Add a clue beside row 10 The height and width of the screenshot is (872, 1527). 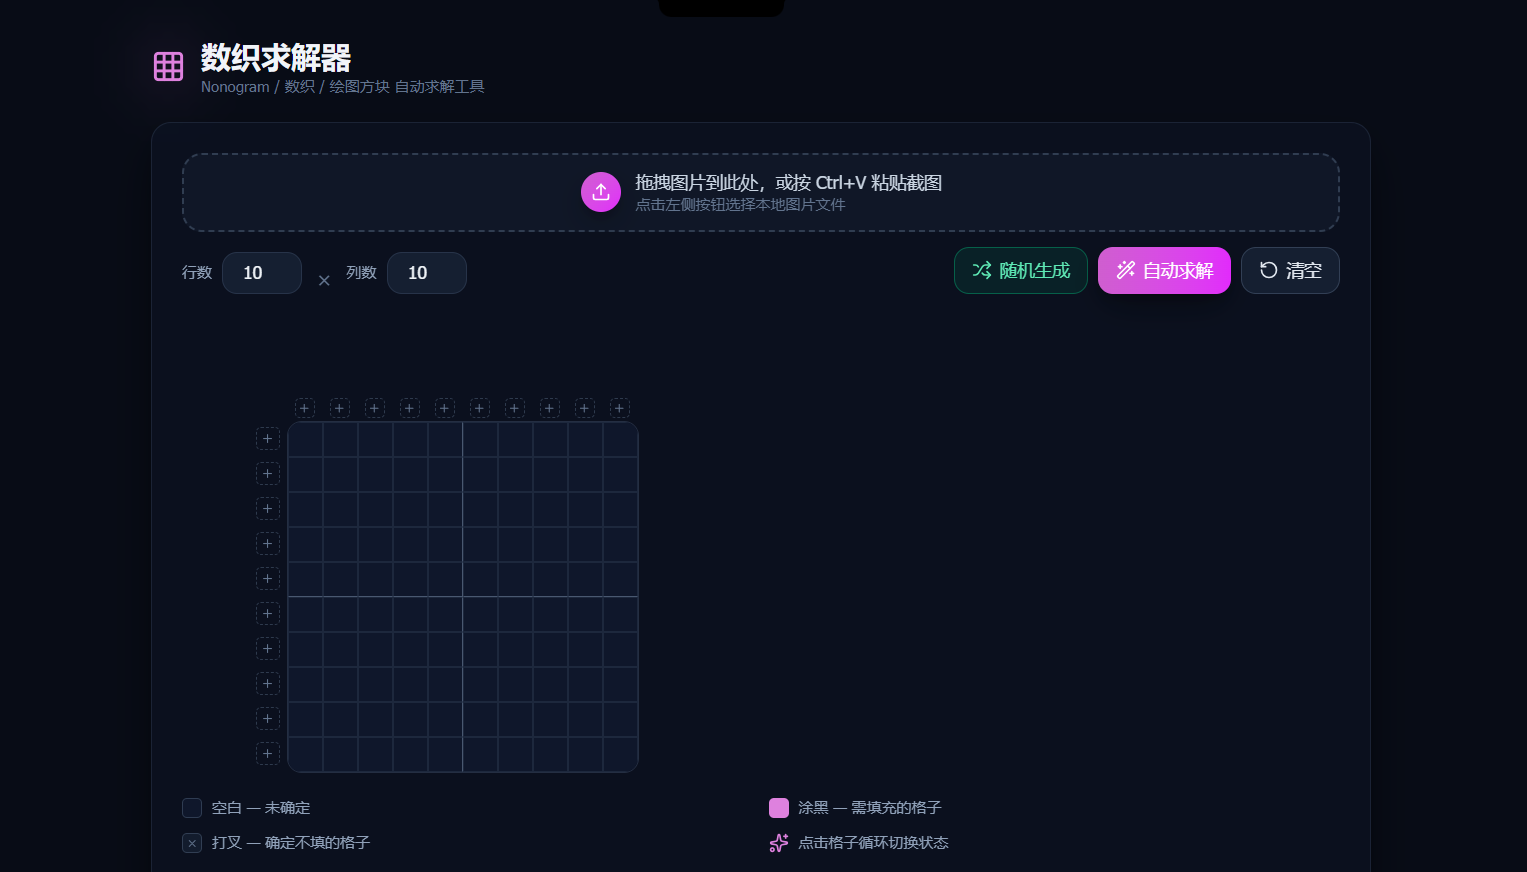(x=268, y=754)
